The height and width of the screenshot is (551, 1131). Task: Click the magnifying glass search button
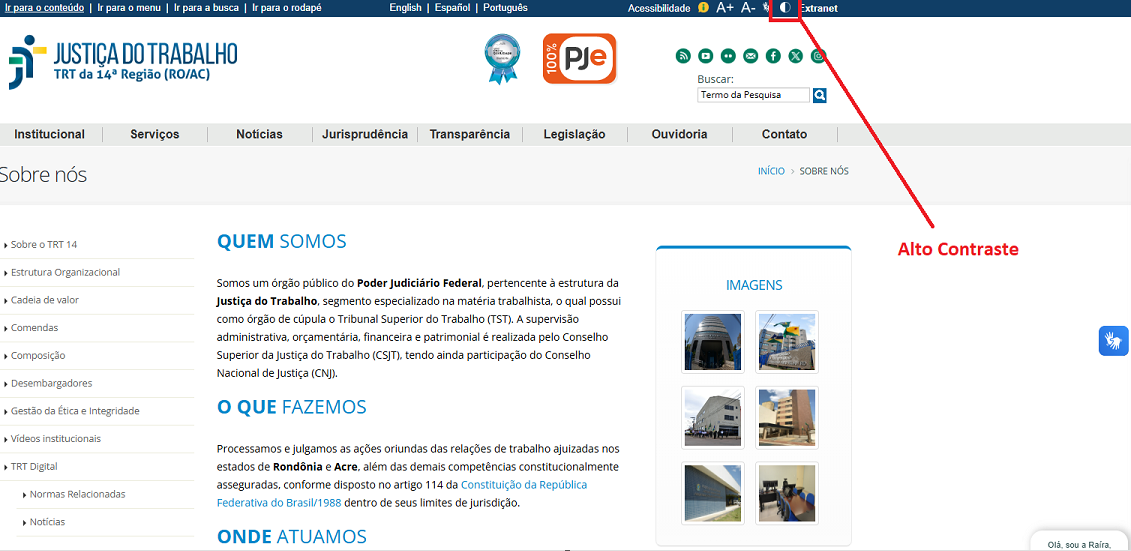820,95
